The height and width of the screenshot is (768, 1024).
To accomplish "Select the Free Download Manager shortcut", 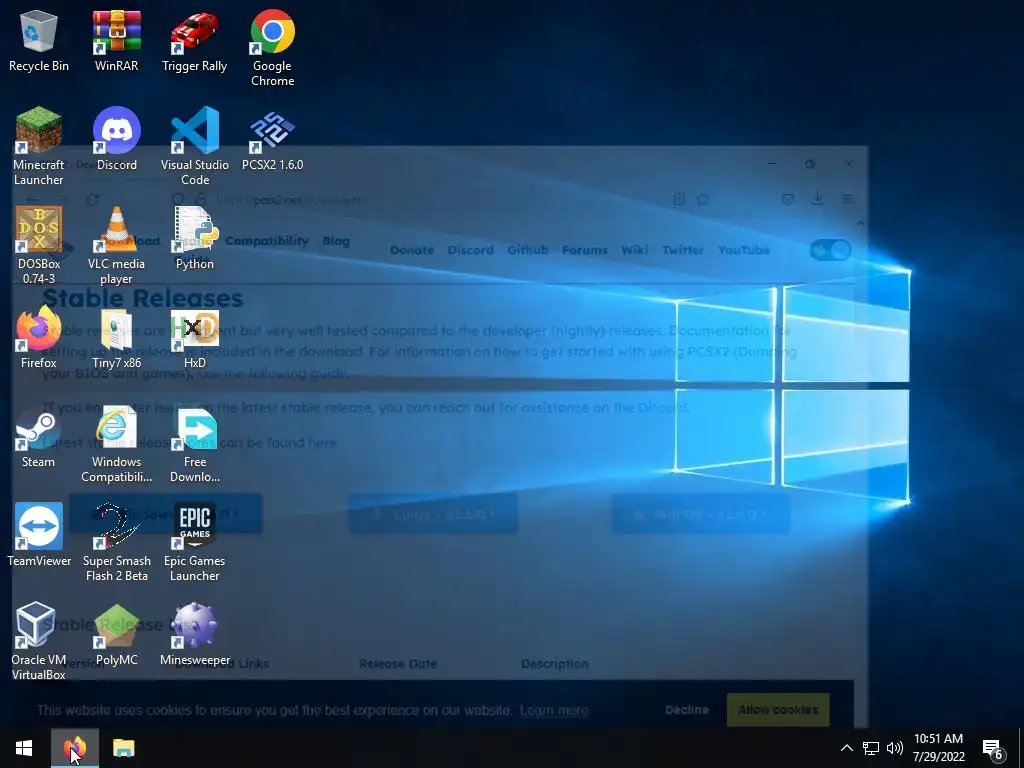I will pyautogui.click(x=195, y=444).
